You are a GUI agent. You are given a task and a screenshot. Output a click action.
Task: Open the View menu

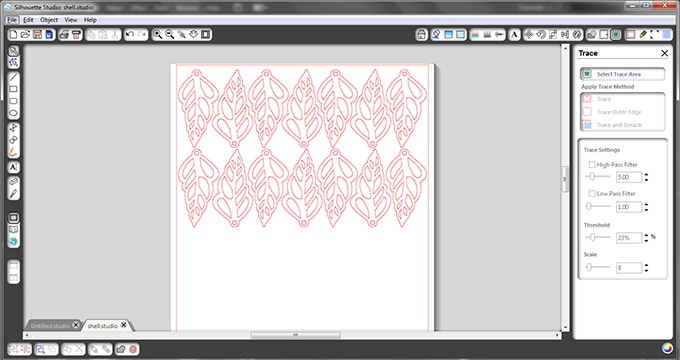[71, 20]
